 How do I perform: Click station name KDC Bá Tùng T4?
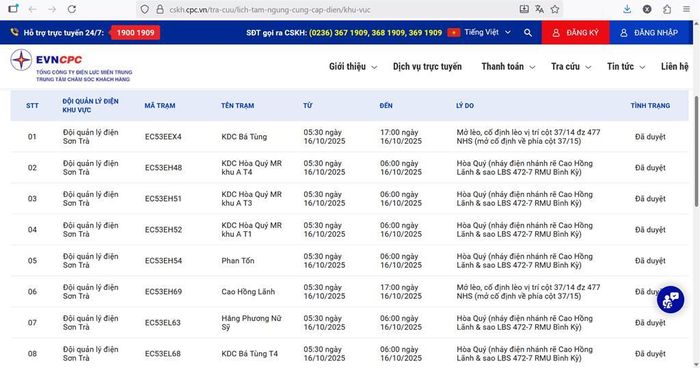pyautogui.click(x=250, y=354)
